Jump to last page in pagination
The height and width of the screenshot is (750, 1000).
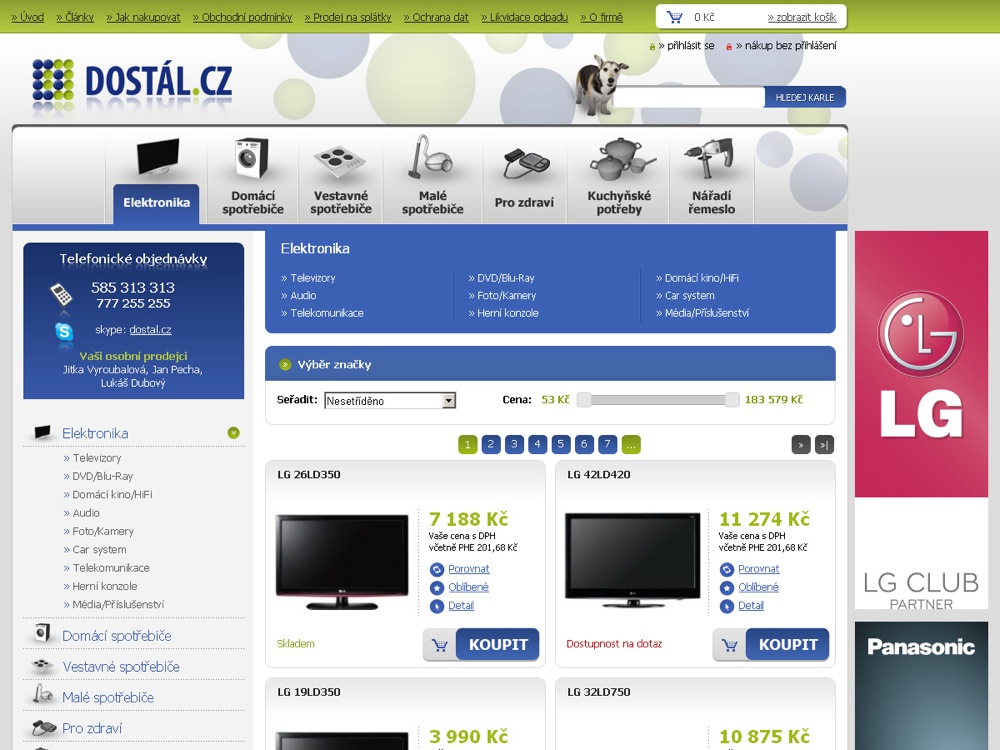[824, 445]
